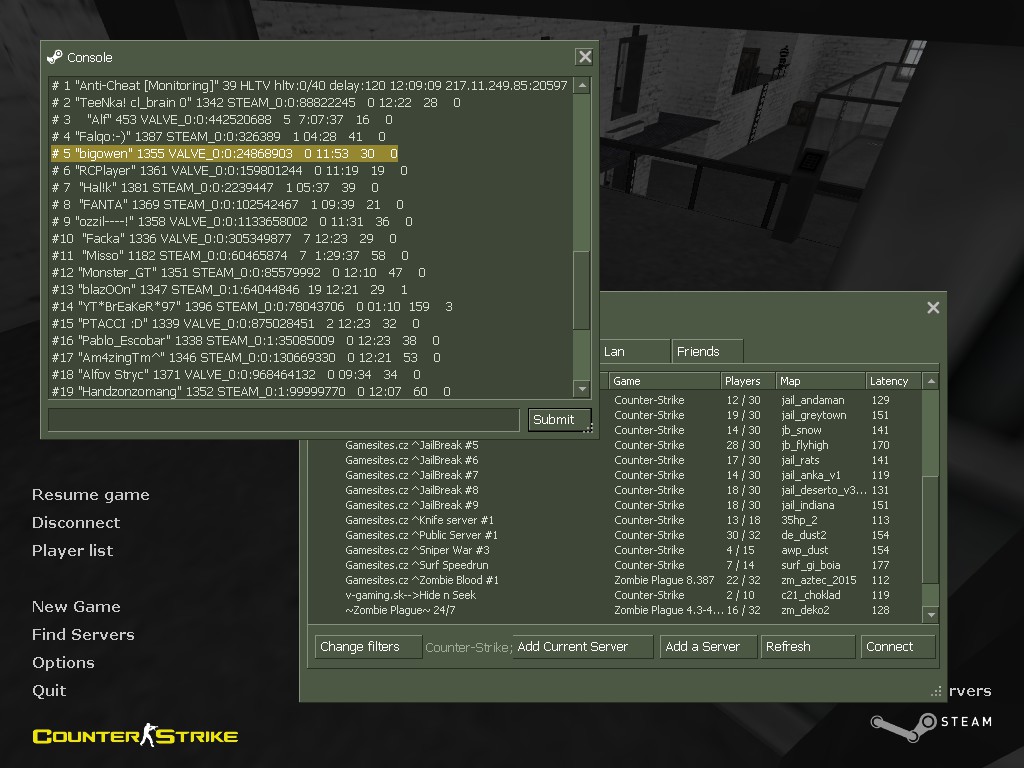Sort servers by Players column
1024x768 pixels.
[746, 381]
